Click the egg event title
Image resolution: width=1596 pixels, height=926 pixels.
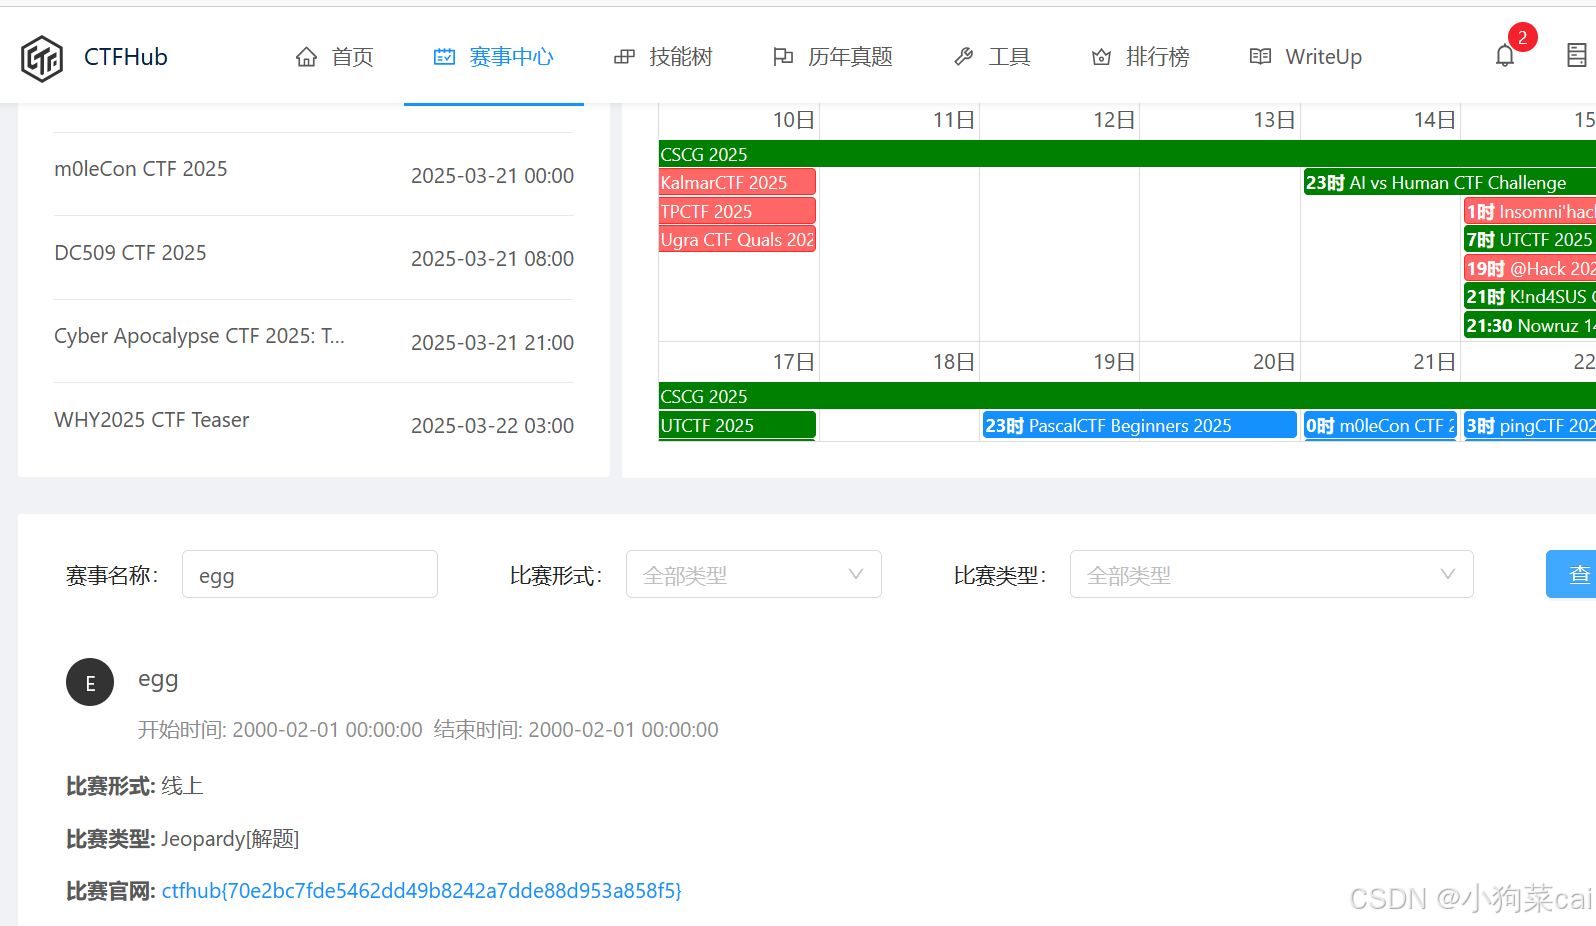tap(158, 680)
